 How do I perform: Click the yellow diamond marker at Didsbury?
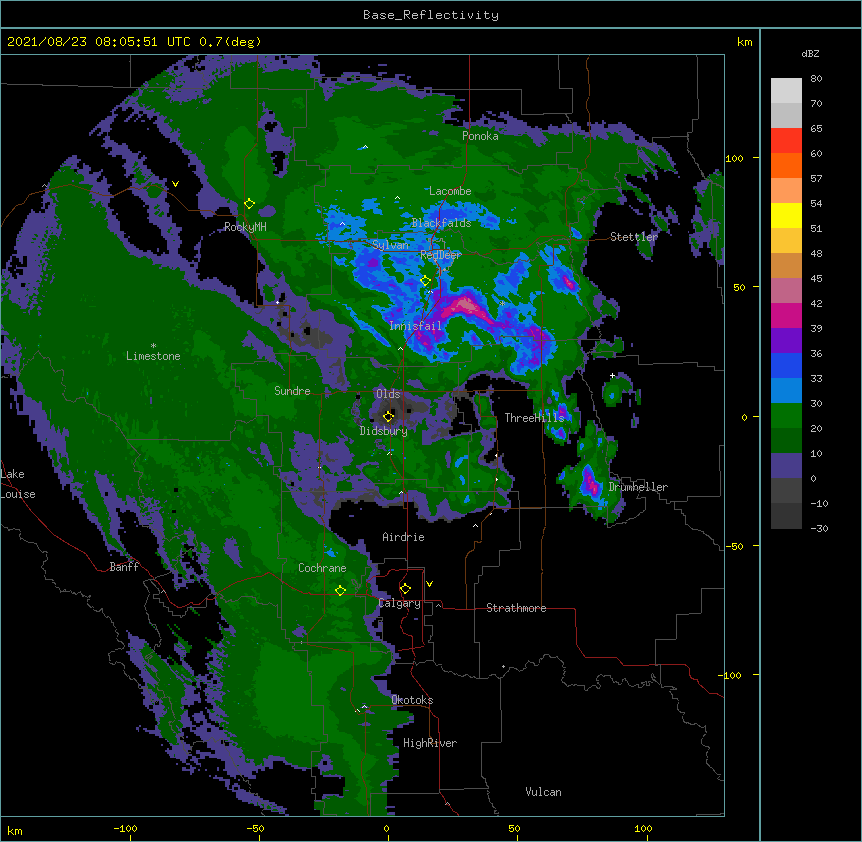[388, 416]
